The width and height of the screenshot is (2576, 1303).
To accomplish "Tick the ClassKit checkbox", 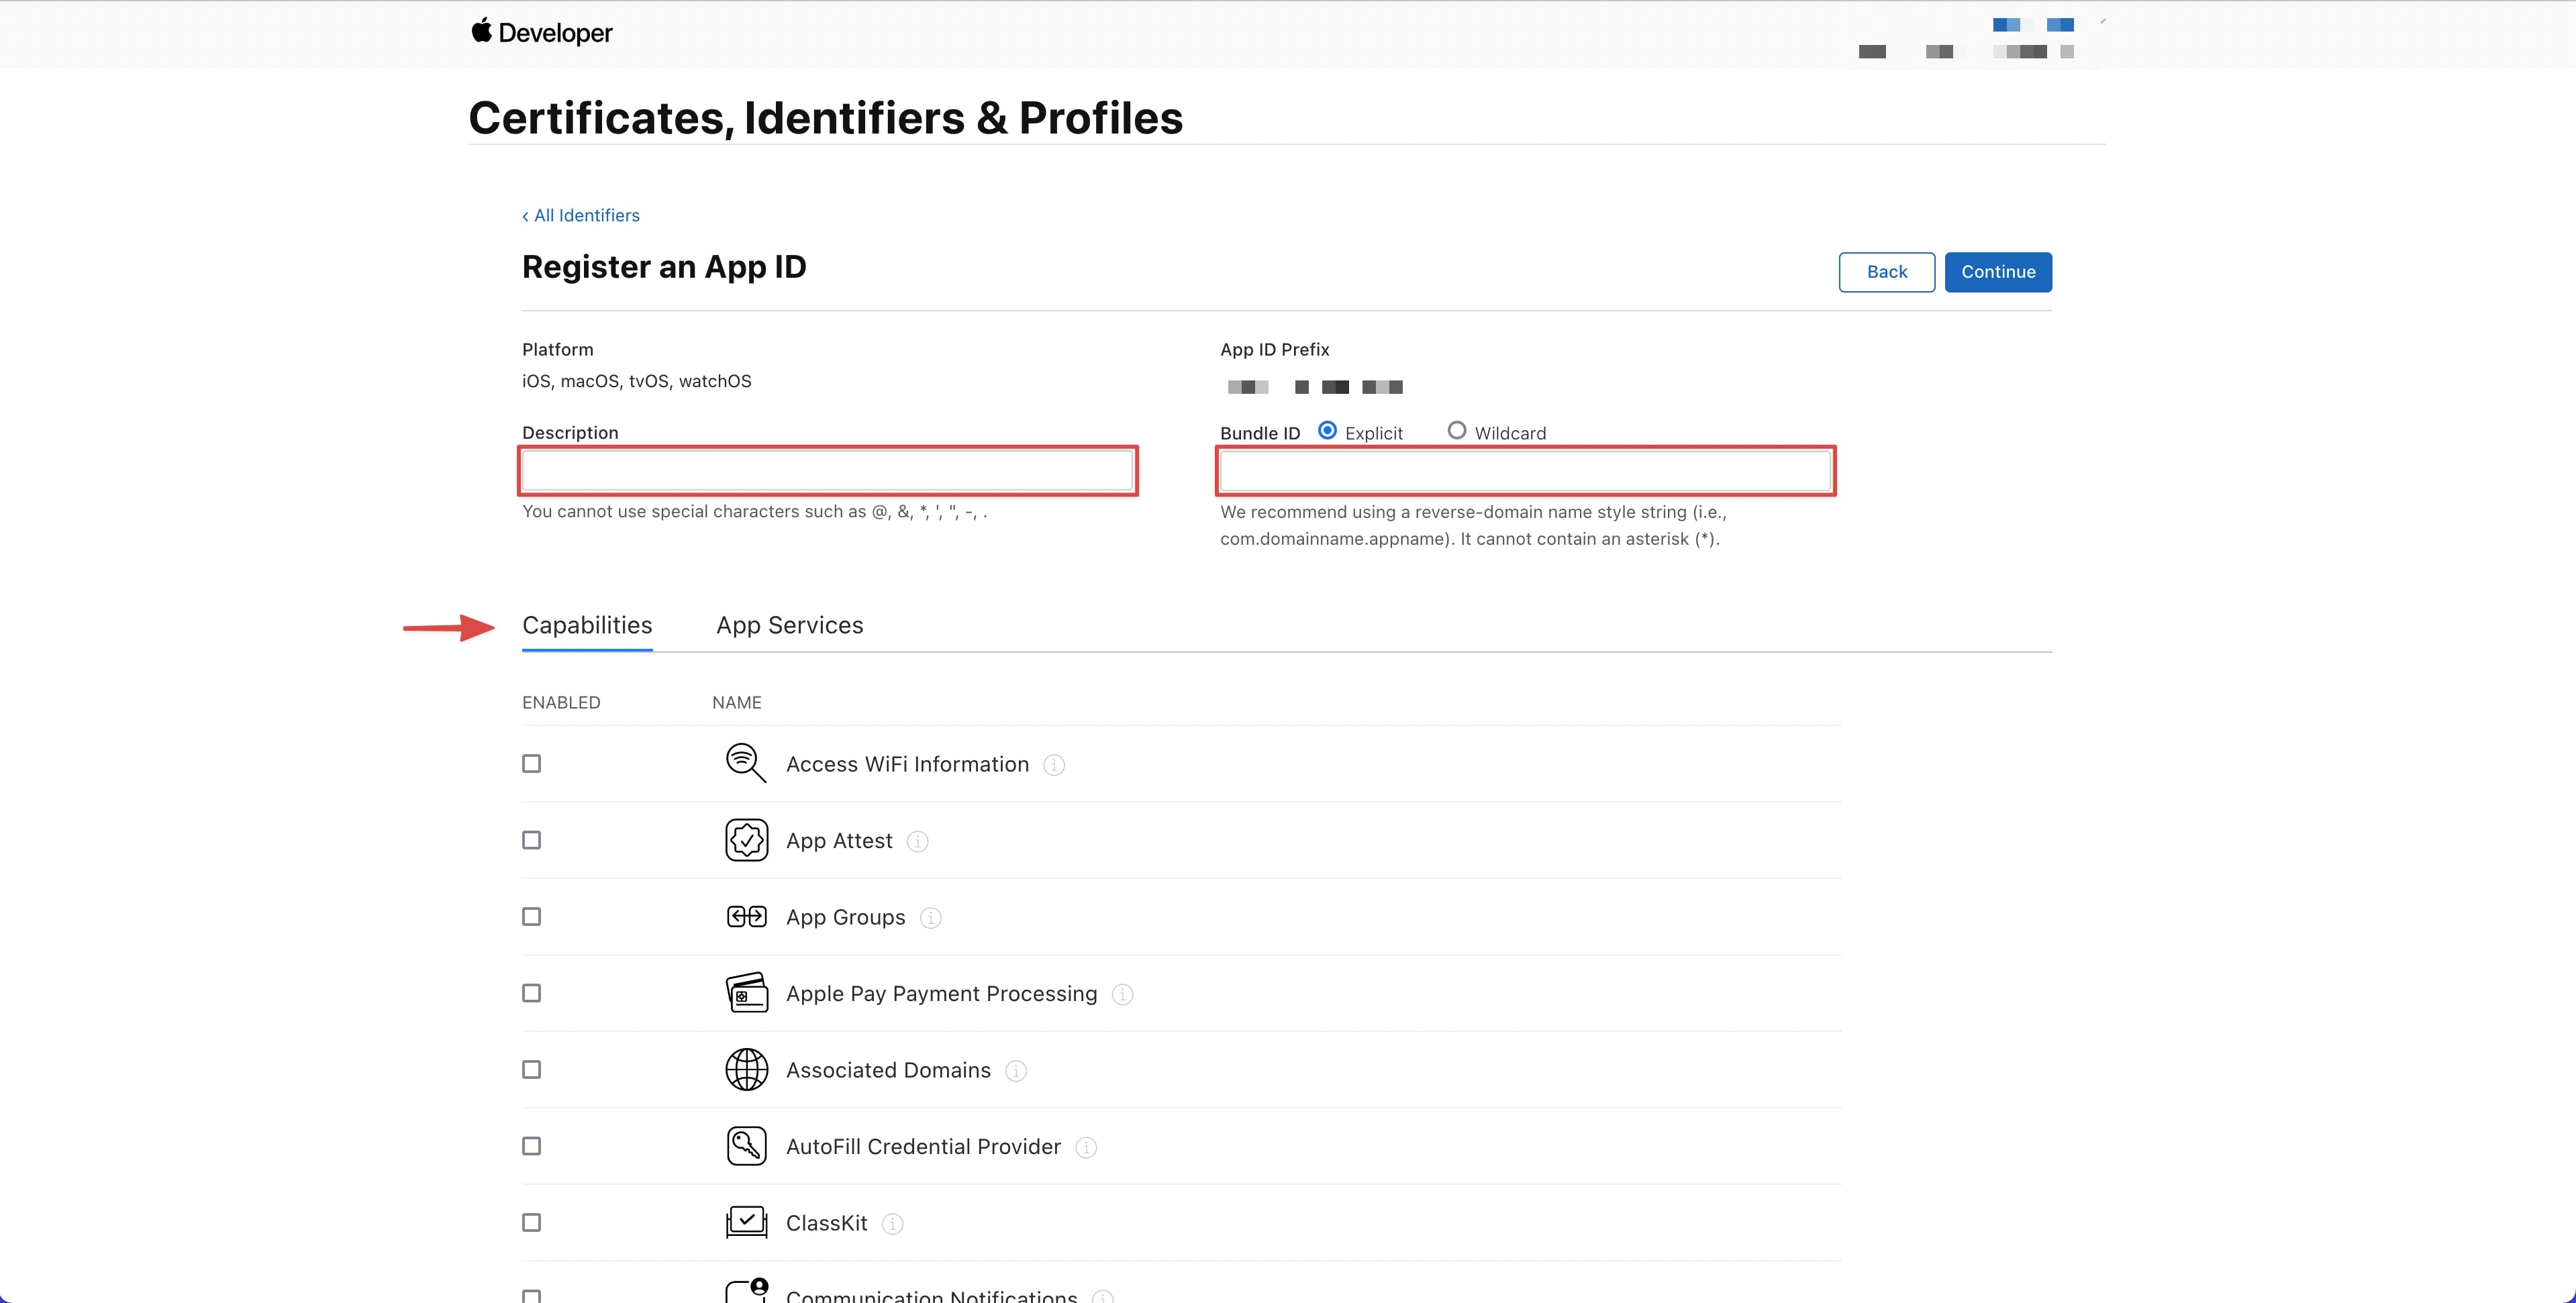I will [532, 1222].
